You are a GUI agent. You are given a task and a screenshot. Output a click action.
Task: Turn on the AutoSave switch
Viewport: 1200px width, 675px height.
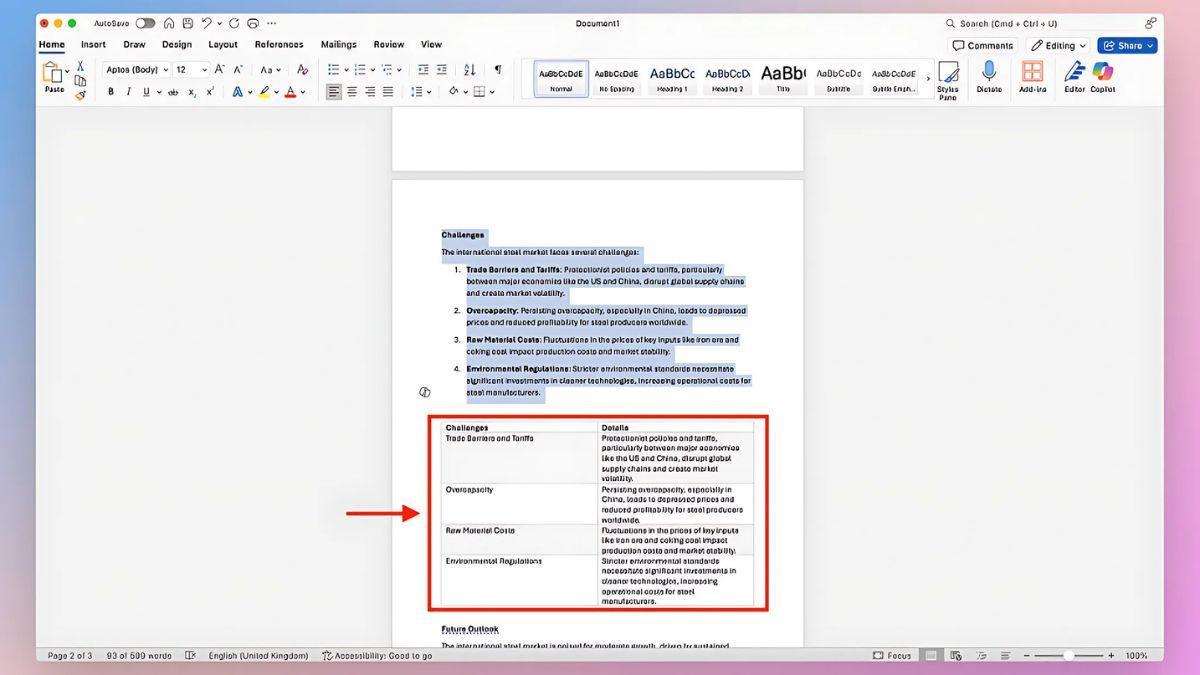tap(145, 23)
